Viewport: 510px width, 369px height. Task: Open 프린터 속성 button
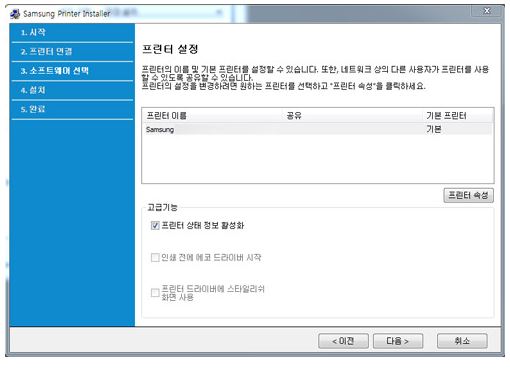(468, 195)
